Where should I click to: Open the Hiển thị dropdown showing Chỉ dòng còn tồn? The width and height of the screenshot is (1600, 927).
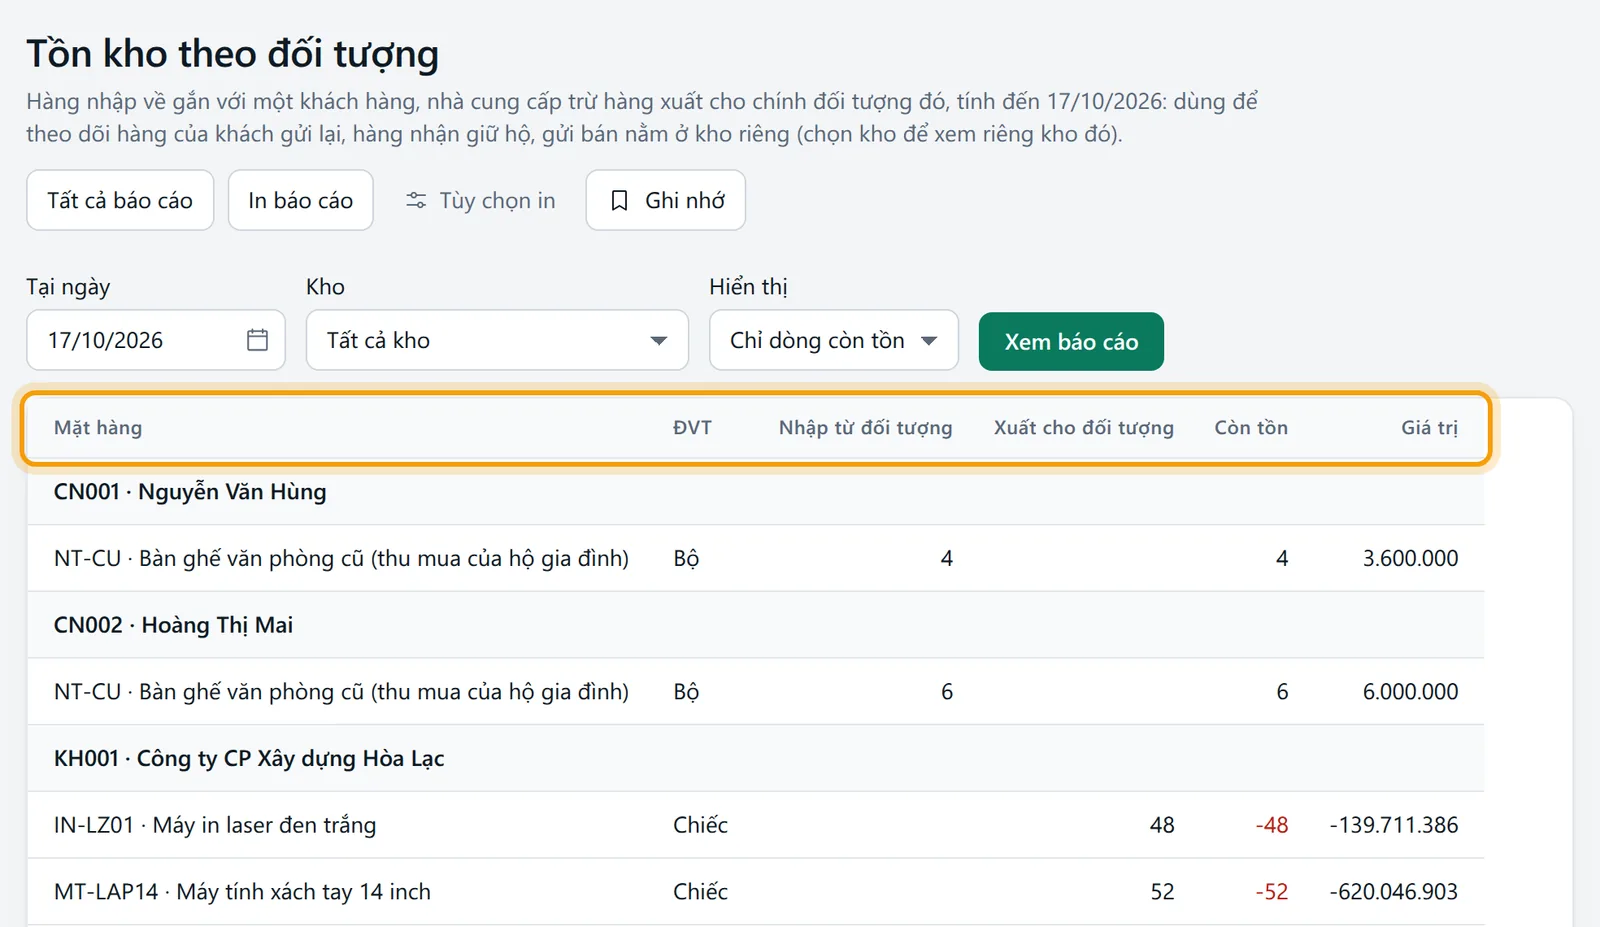834,340
